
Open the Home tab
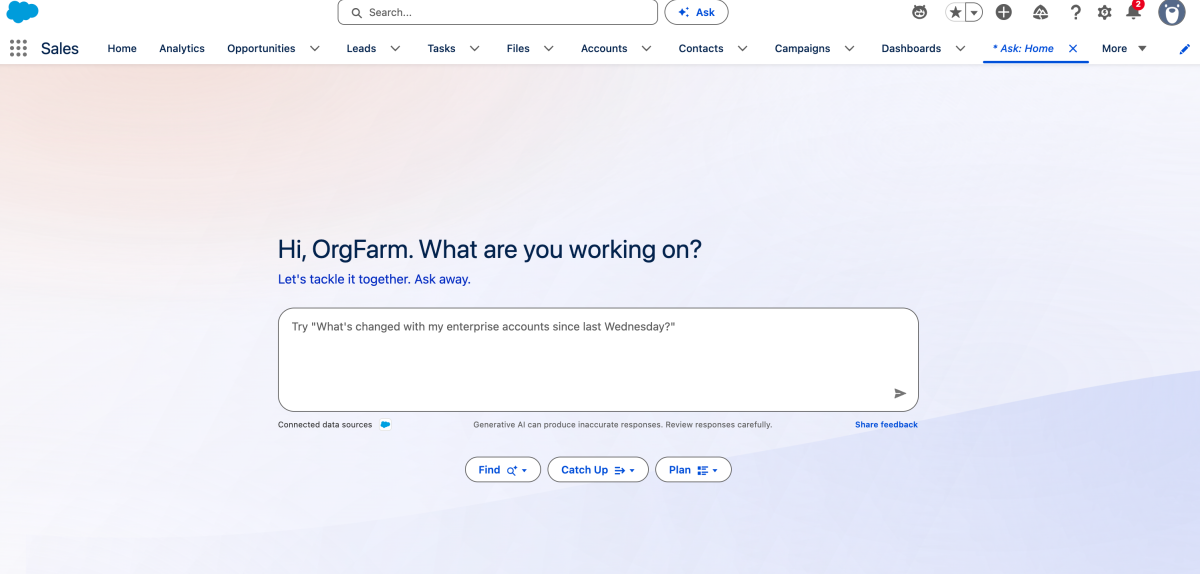pos(122,48)
